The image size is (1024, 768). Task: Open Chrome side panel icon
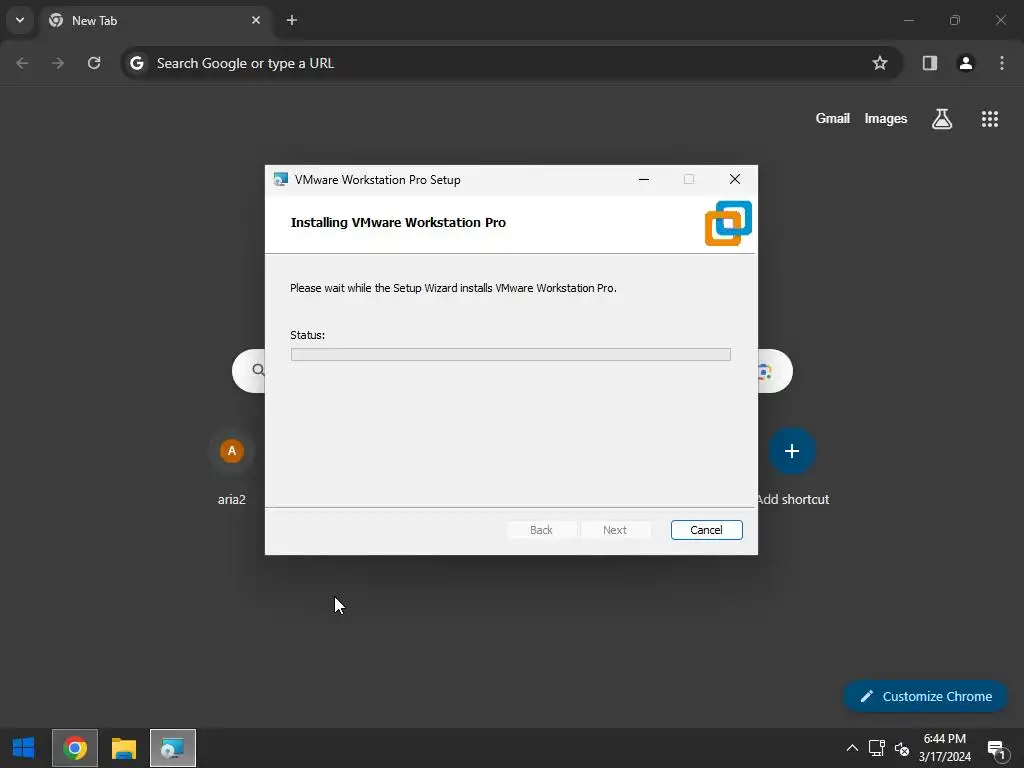tap(929, 63)
